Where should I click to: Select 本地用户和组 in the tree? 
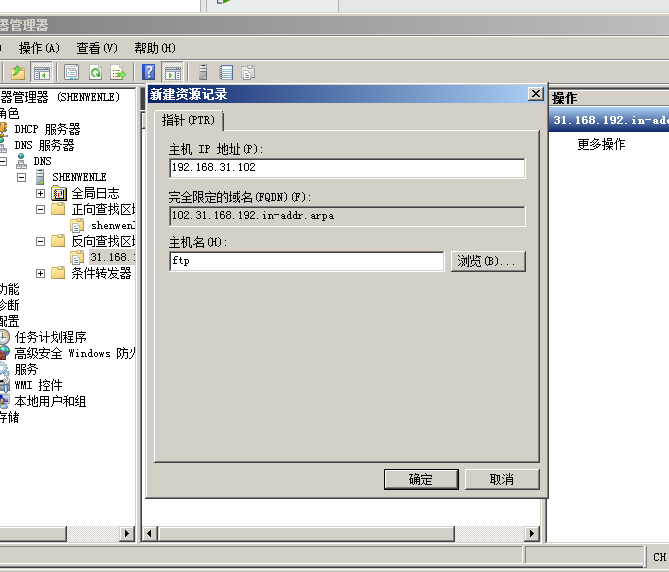point(50,401)
